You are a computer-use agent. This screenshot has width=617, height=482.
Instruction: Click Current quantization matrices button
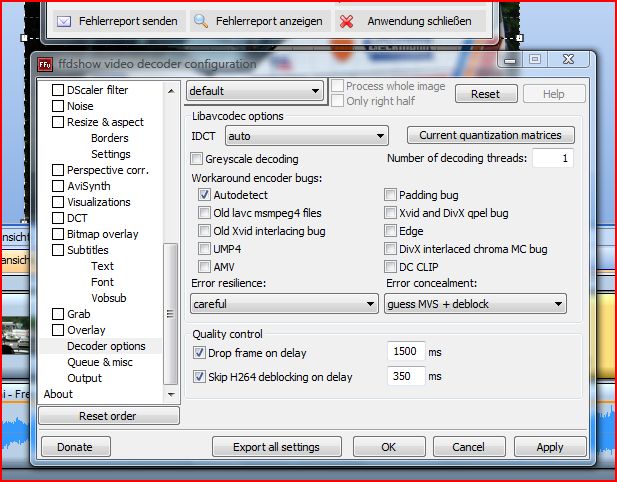coord(490,135)
